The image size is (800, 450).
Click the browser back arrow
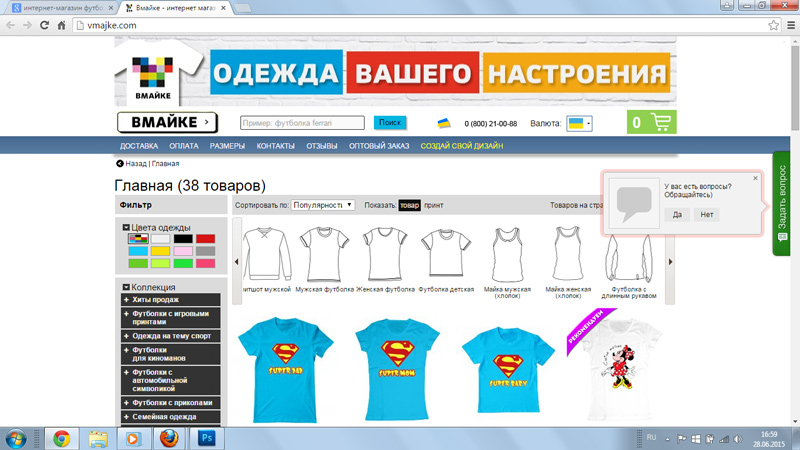point(10,25)
